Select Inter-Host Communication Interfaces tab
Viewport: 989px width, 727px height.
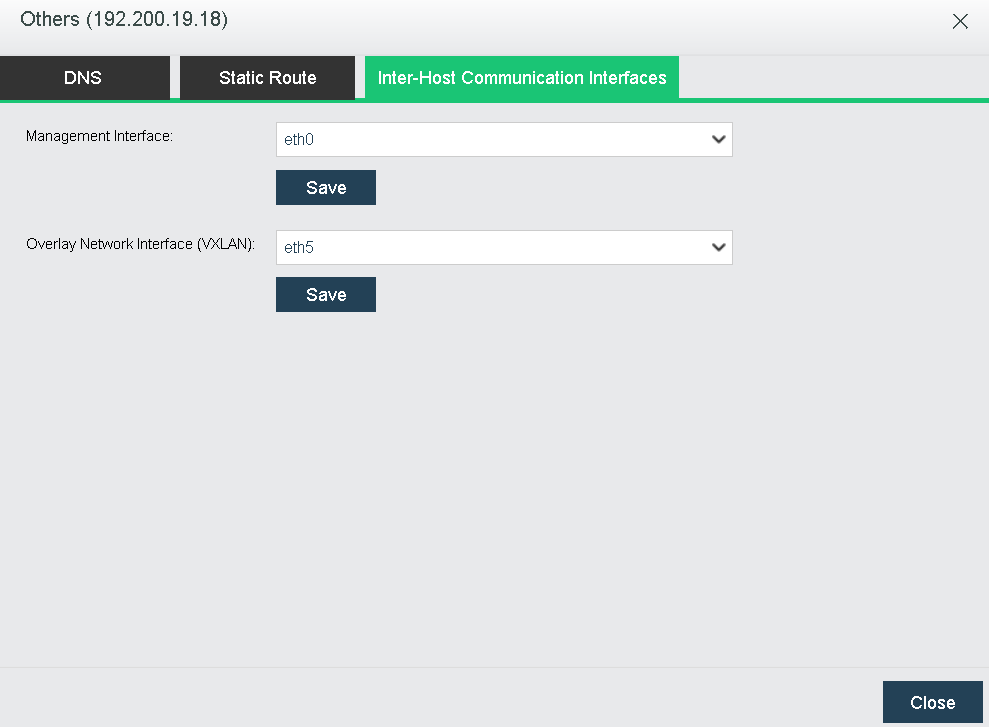(x=522, y=78)
